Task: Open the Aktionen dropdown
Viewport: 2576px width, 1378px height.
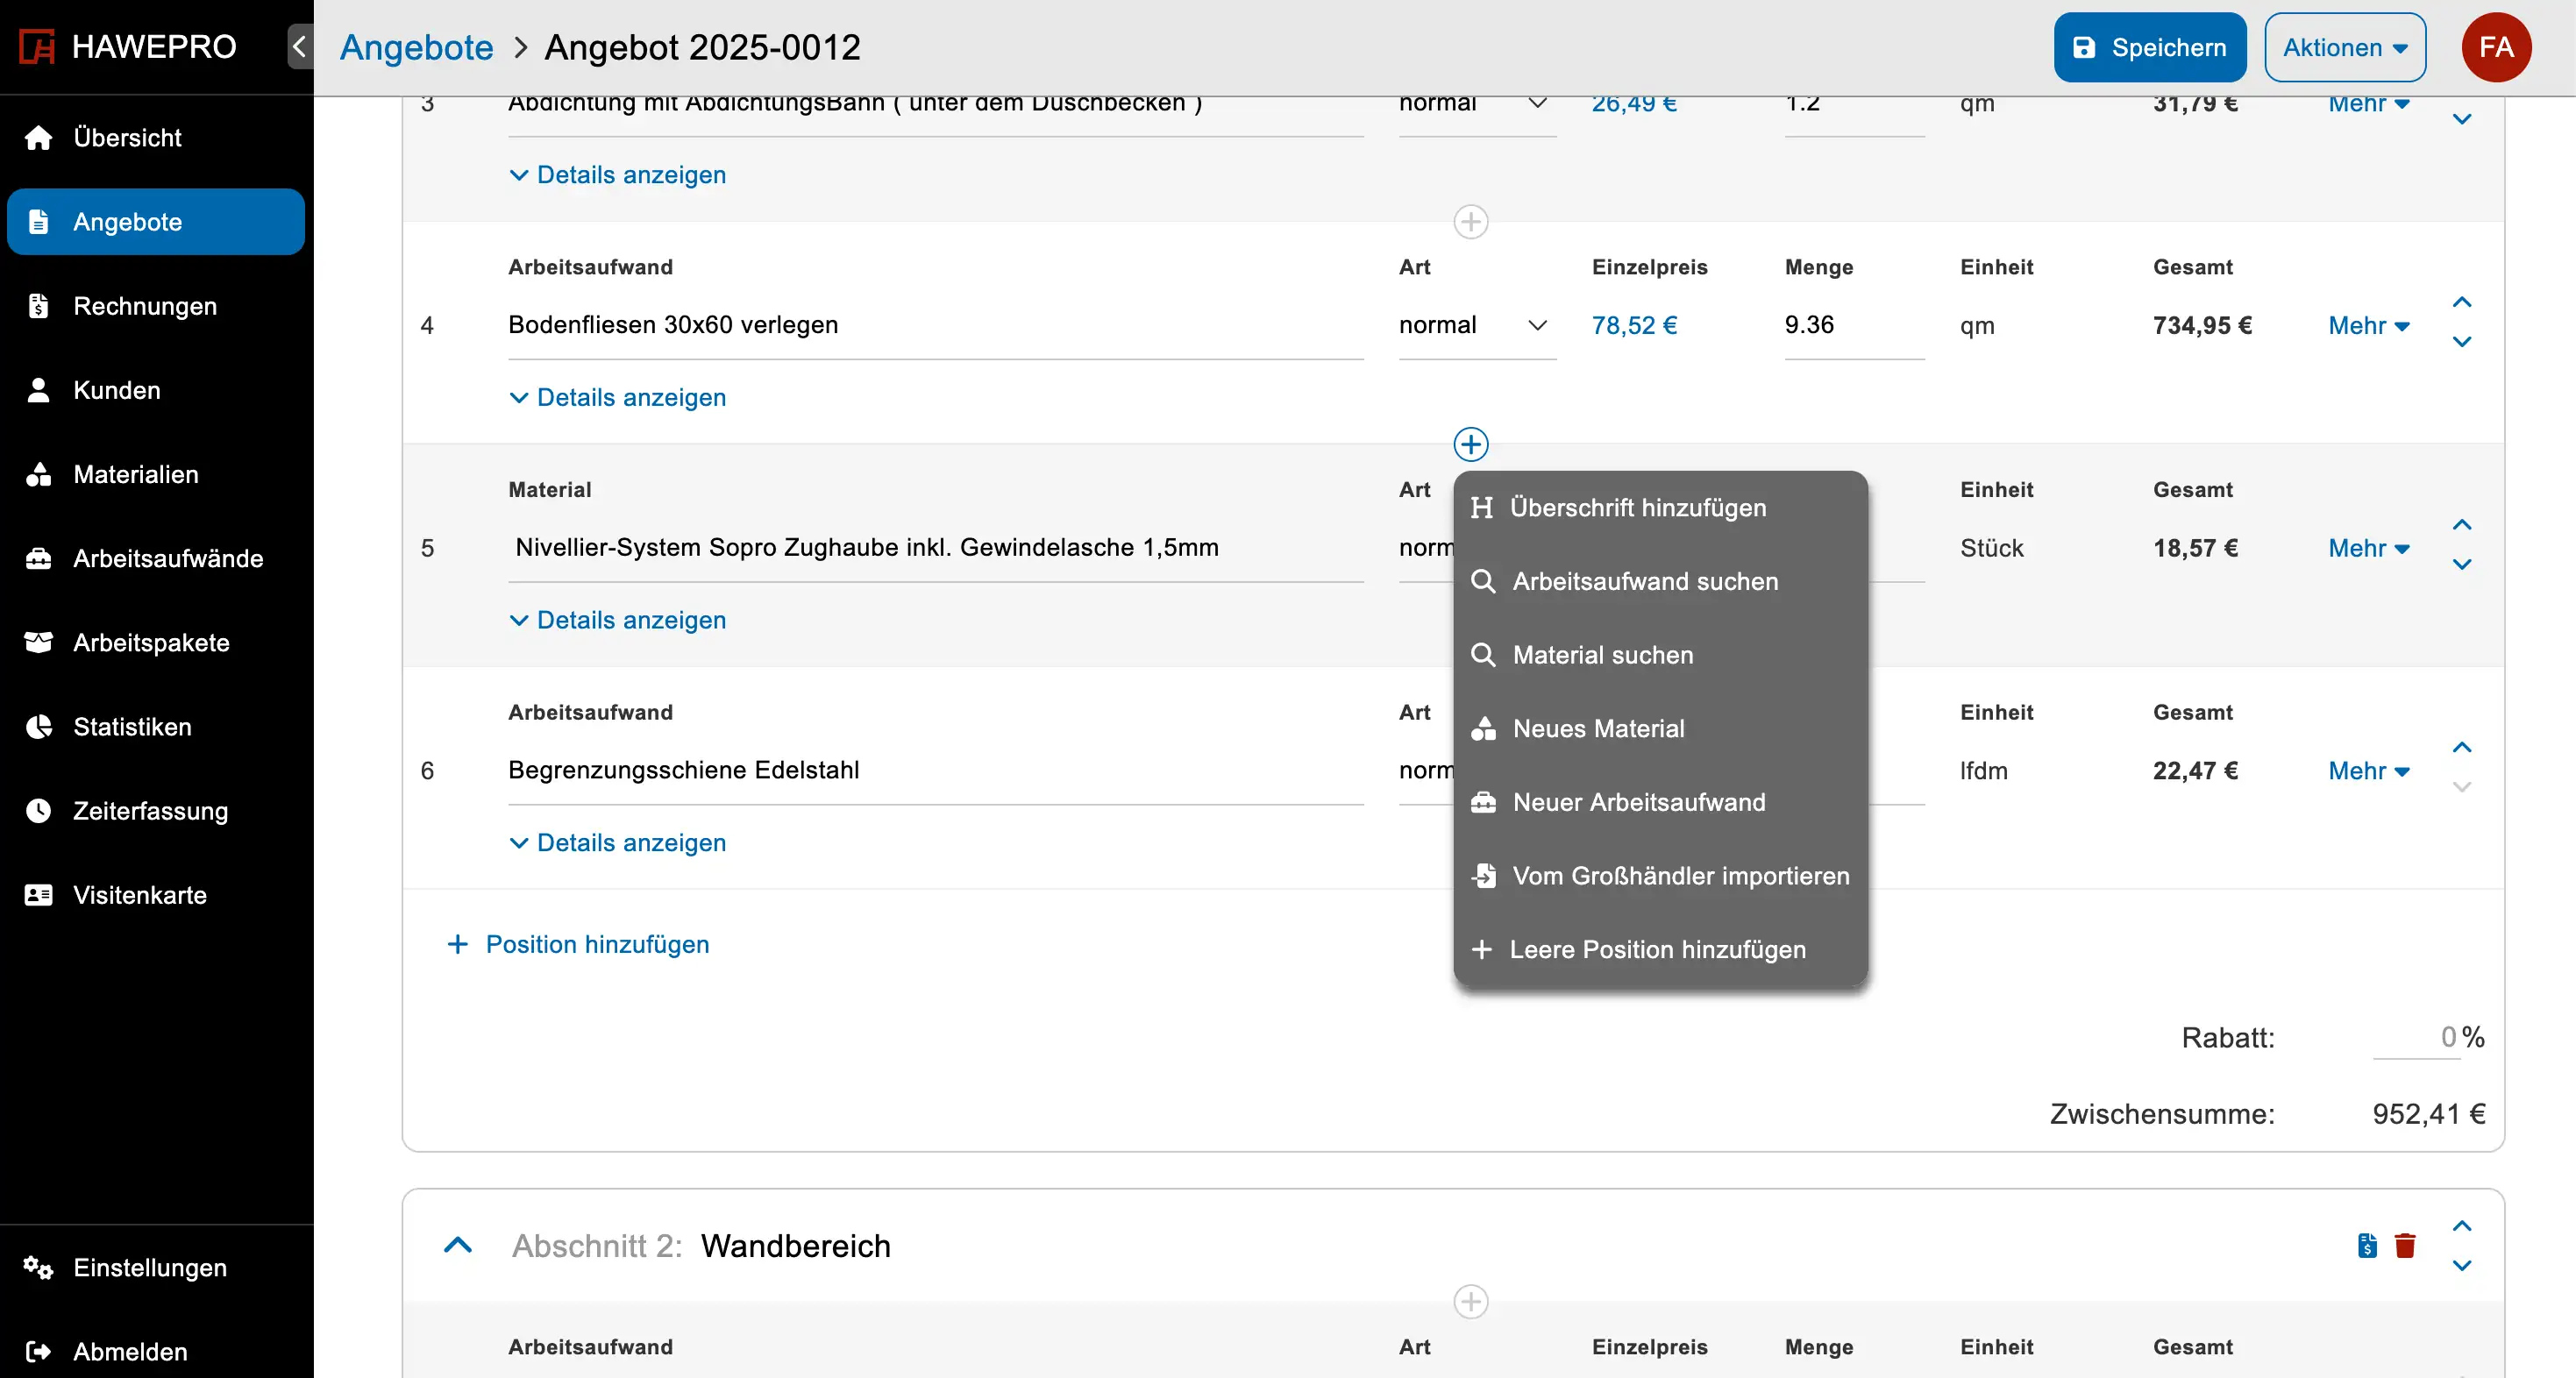Action: 2345,47
